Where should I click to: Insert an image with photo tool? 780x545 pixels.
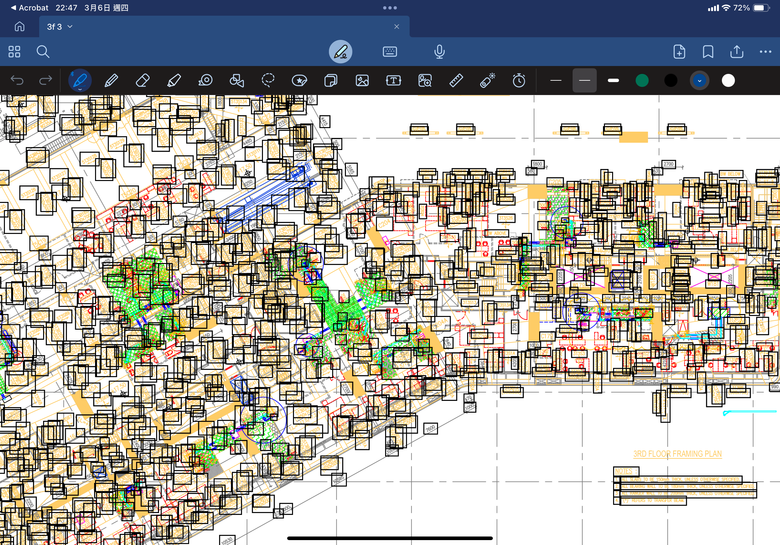coord(362,80)
